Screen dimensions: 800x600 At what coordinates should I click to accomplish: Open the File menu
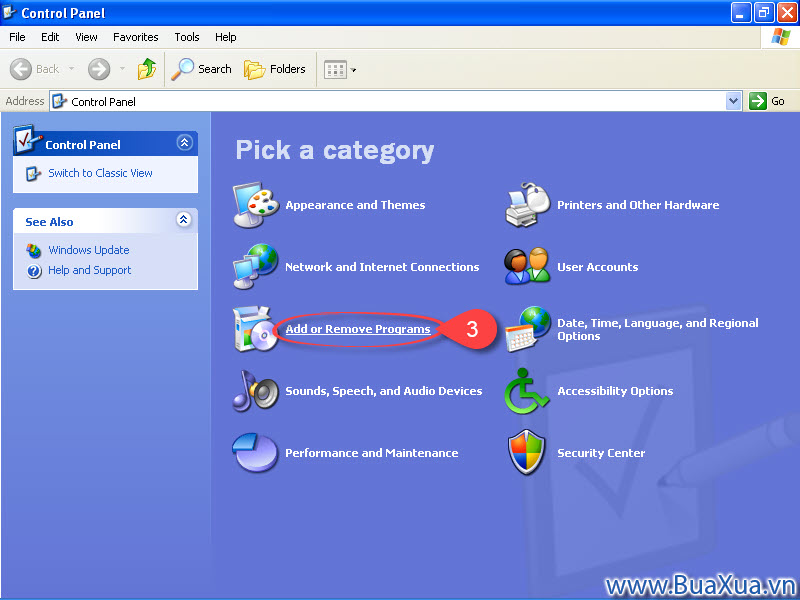[x=17, y=37]
